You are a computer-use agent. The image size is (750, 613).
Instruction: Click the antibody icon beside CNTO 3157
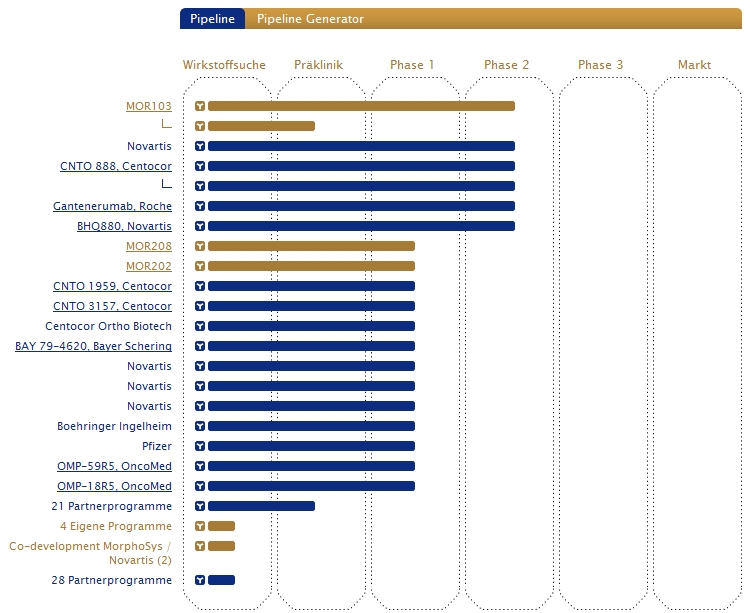(x=200, y=306)
